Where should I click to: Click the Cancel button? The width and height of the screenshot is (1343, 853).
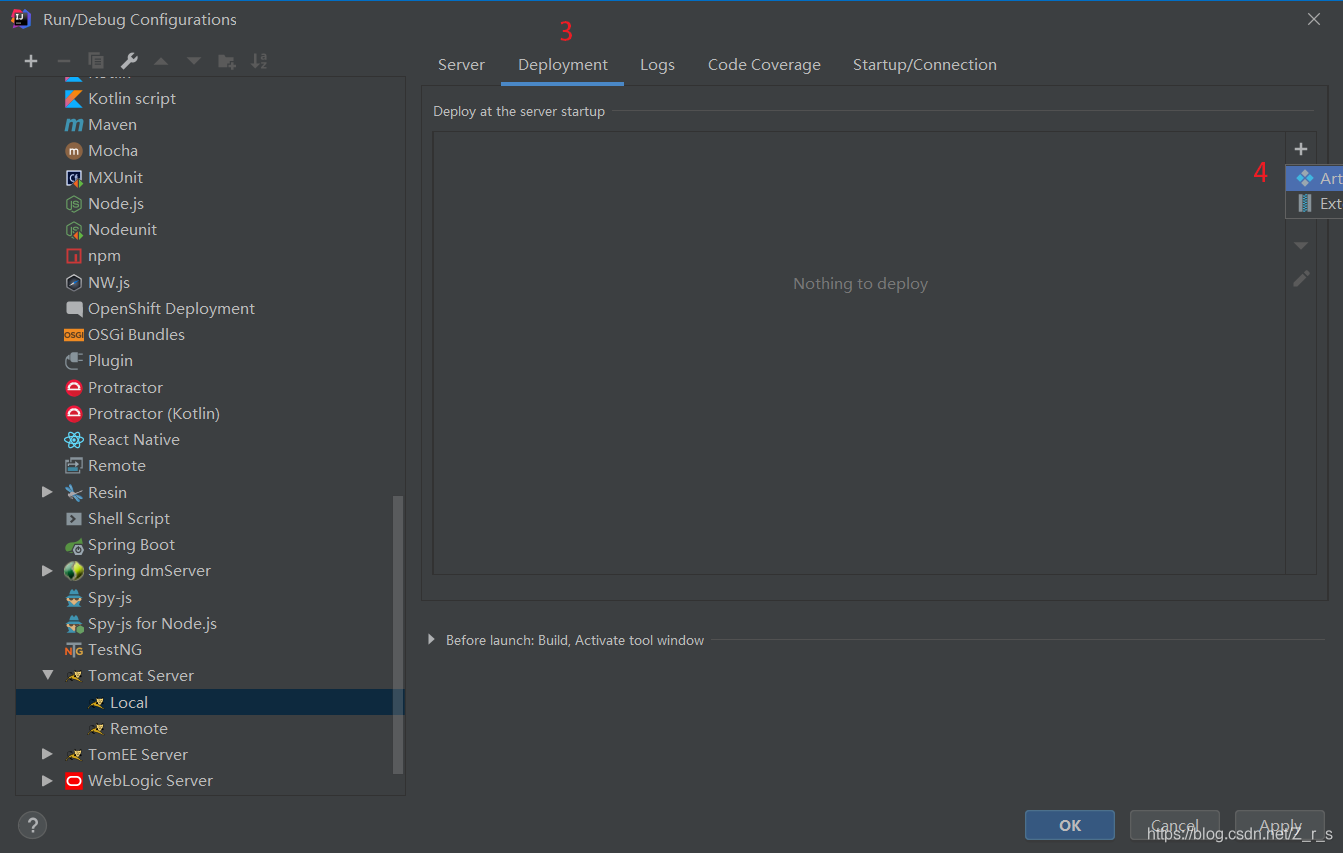[1175, 825]
